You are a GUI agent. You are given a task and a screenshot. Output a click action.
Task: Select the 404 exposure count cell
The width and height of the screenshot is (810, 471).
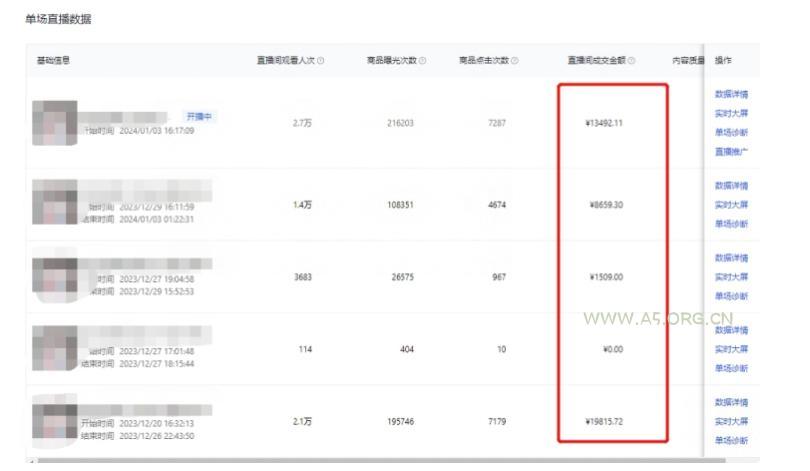pyautogui.click(x=407, y=349)
